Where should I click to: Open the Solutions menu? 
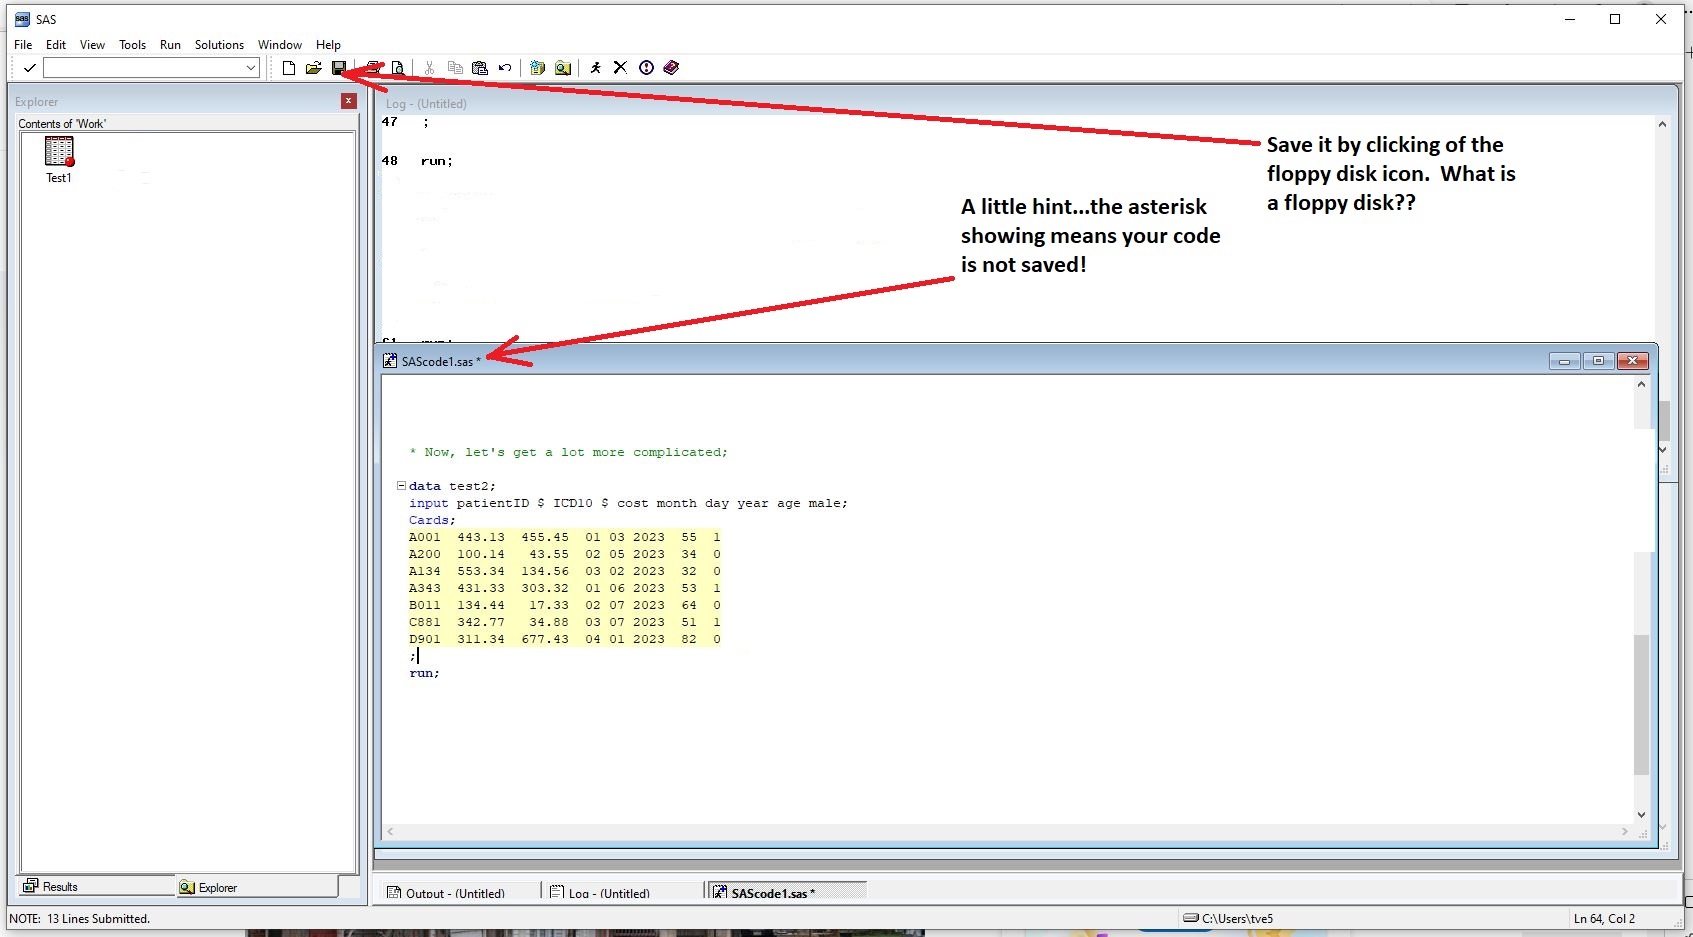tap(219, 45)
